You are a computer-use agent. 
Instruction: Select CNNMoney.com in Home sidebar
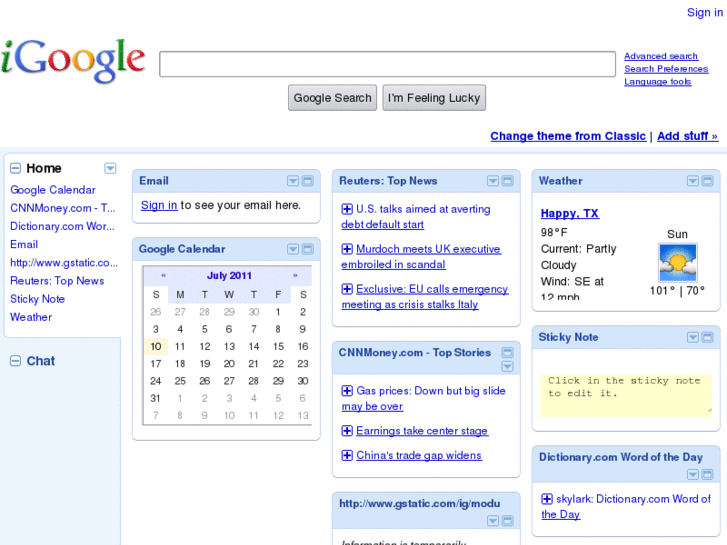(63, 208)
